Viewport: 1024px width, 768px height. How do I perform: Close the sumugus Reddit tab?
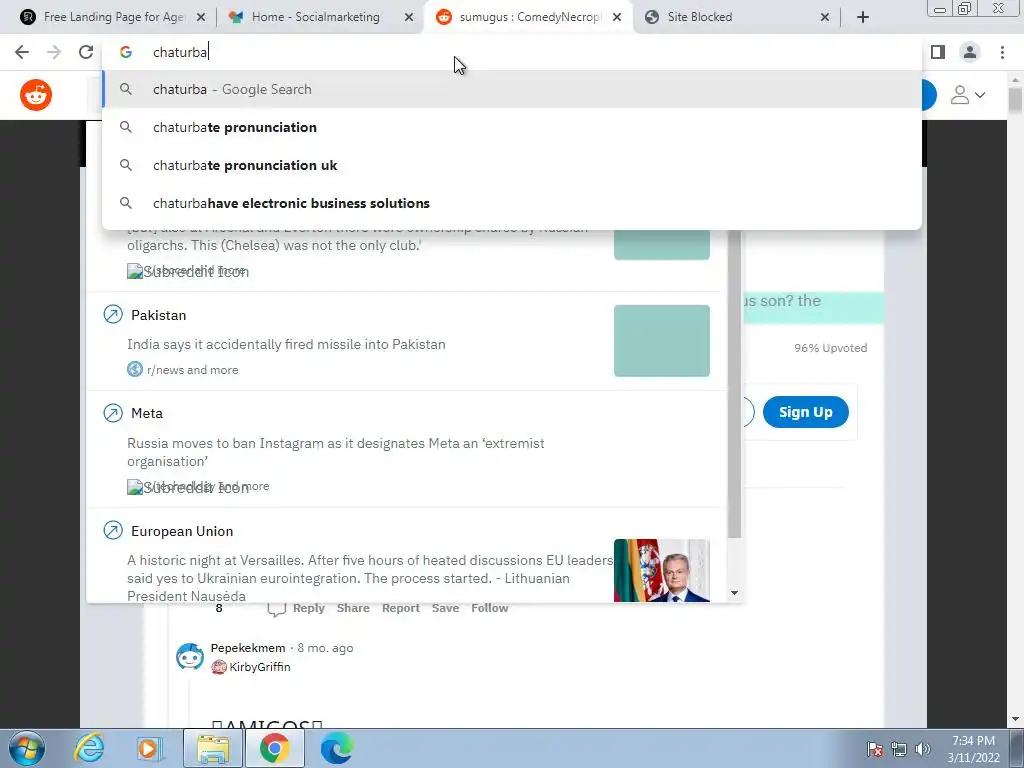click(617, 17)
